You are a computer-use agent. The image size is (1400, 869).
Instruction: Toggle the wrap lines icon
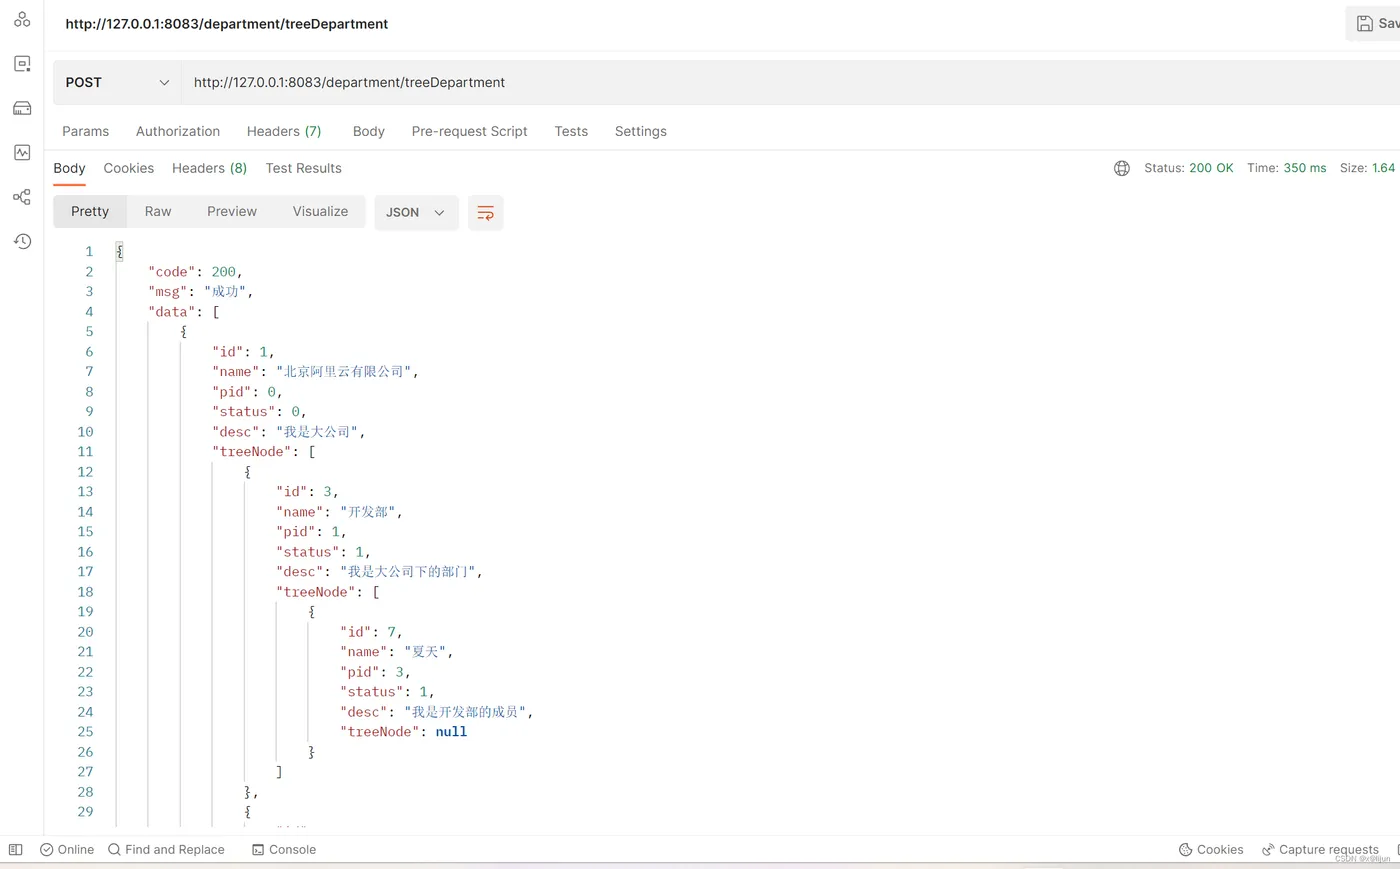[x=485, y=212]
